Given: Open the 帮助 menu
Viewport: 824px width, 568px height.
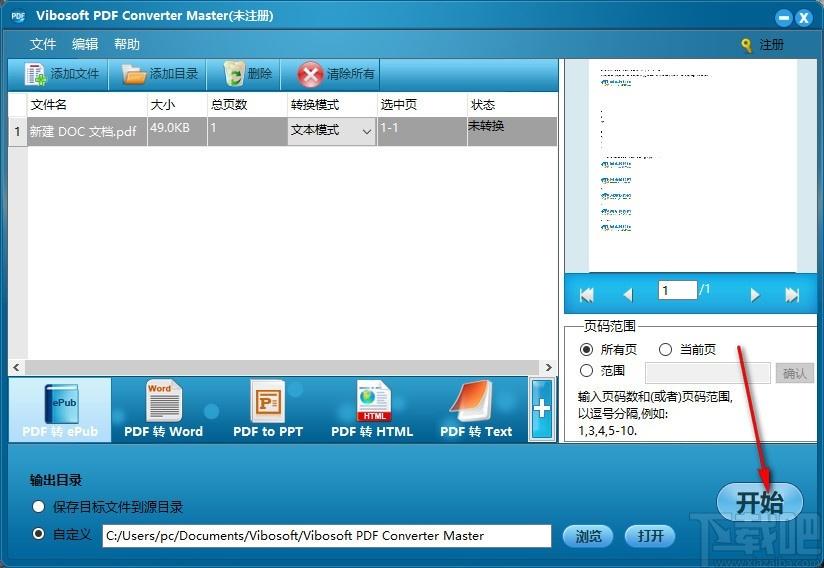Looking at the screenshot, I should point(127,44).
